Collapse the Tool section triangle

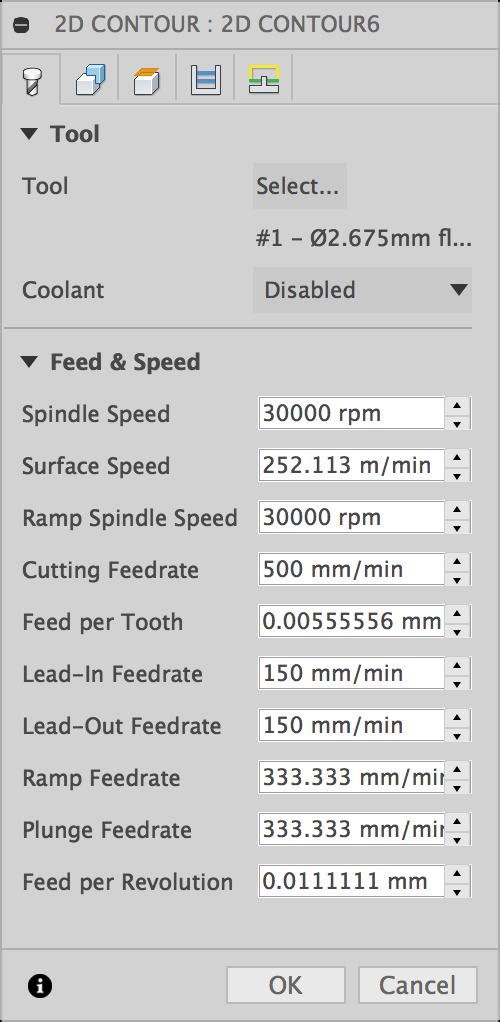(x=29, y=134)
